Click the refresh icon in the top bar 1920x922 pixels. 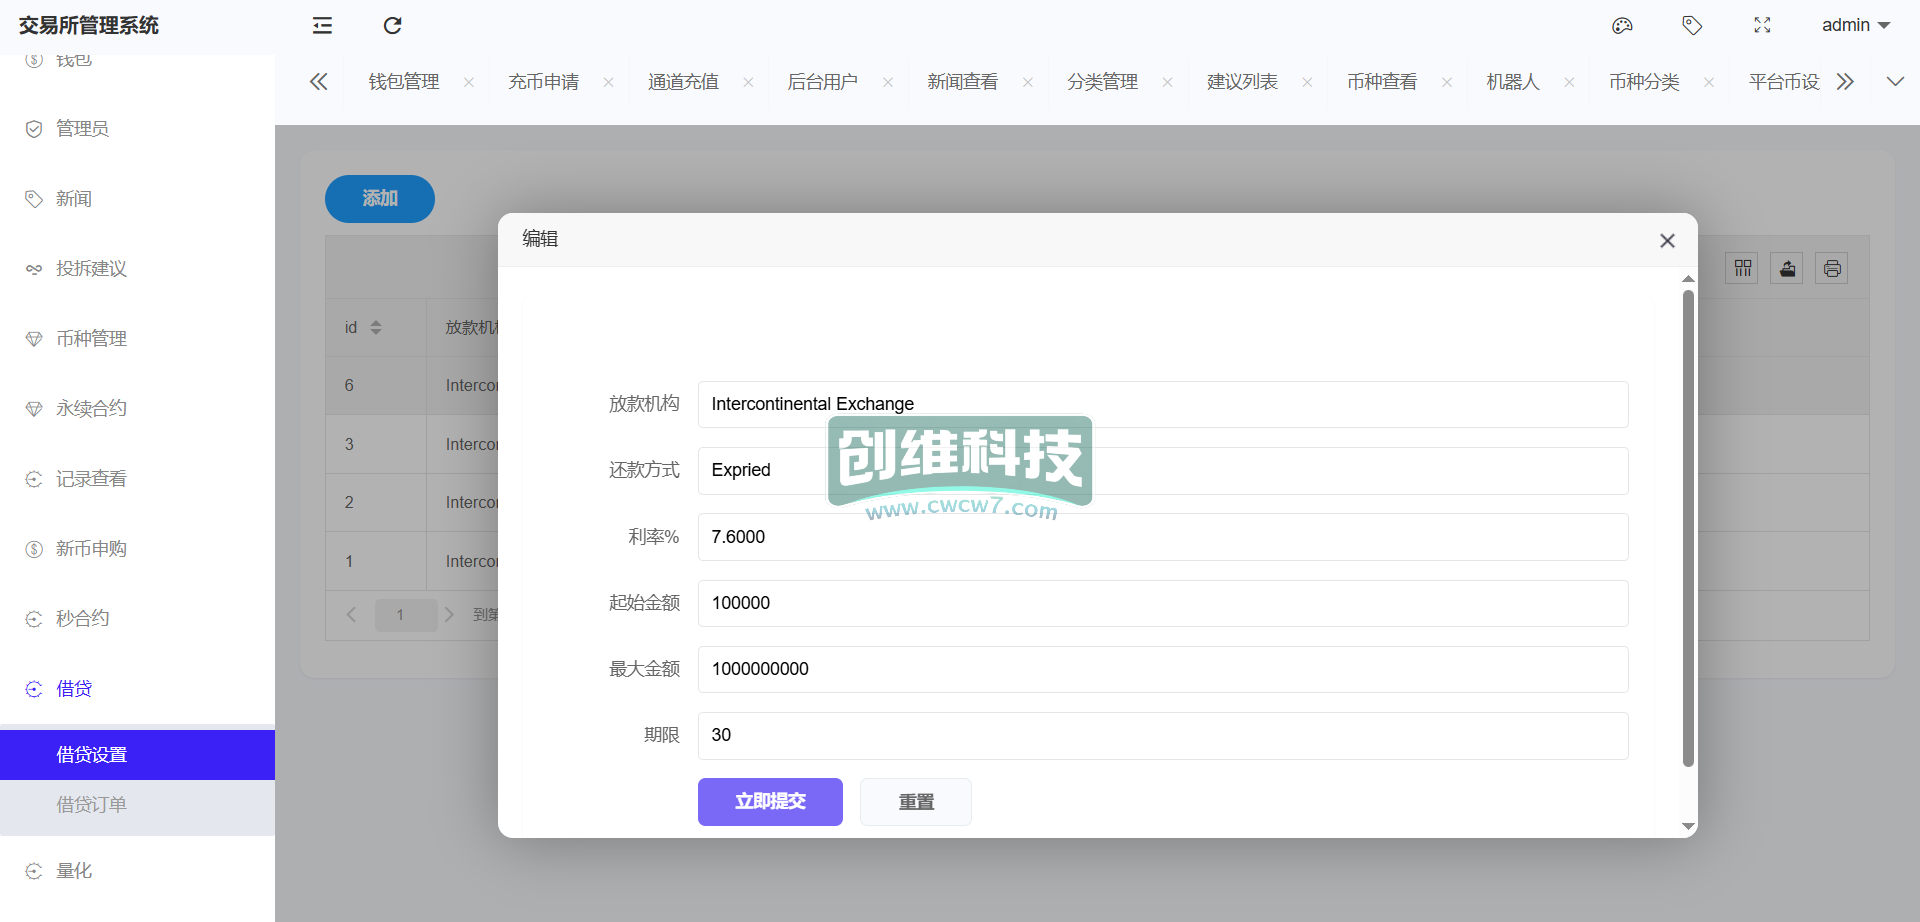(x=392, y=26)
